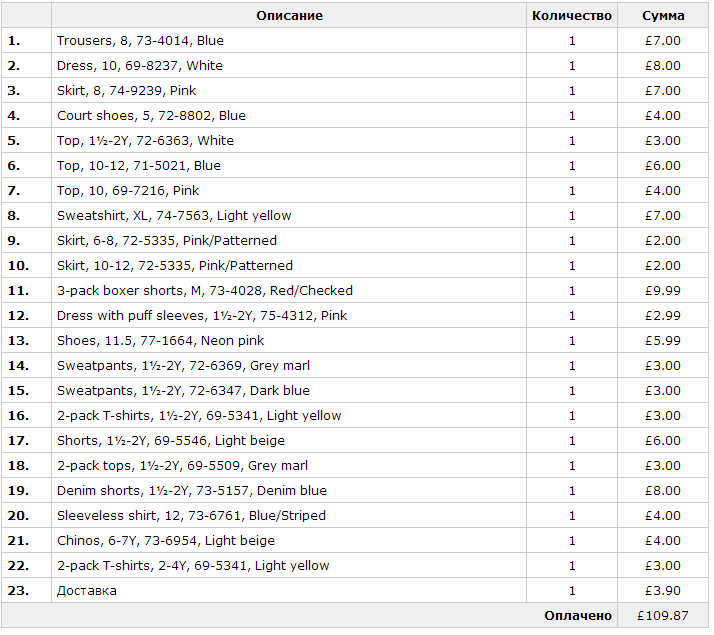Select Chinos, 6-7Y, Light beige row
Image resolution: width=714 pixels, height=635 pixels.
355,540
